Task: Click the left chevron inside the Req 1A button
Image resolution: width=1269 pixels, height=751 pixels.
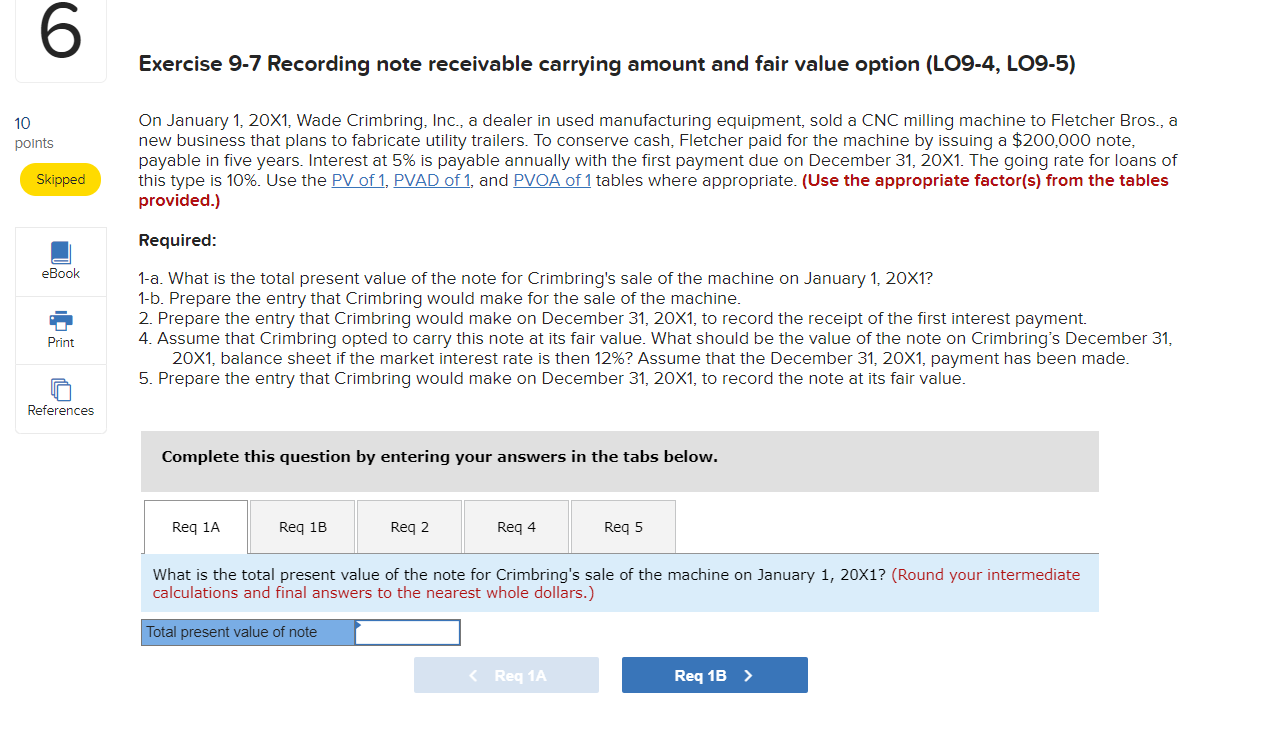Action: tap(473, 675)
